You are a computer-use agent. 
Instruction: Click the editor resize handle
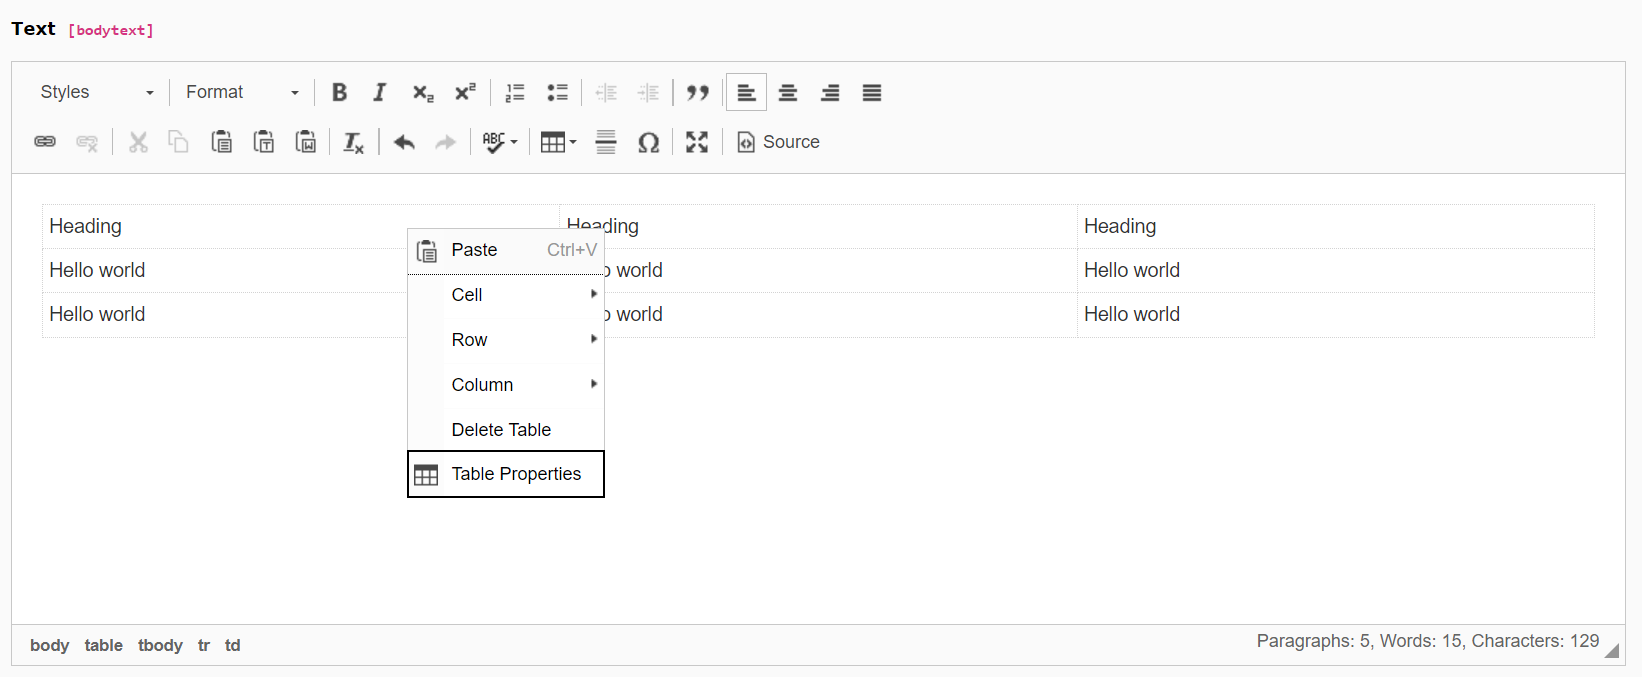[1612, 651]
